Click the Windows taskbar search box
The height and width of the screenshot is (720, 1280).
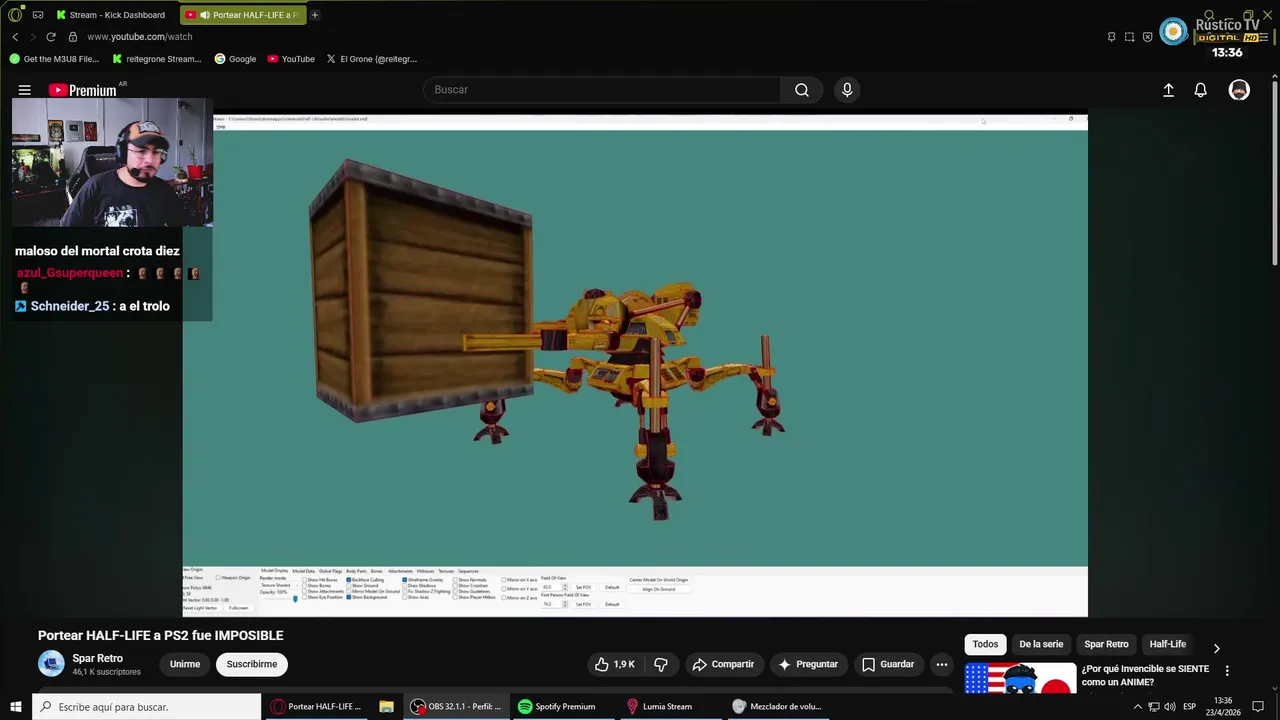147,706
